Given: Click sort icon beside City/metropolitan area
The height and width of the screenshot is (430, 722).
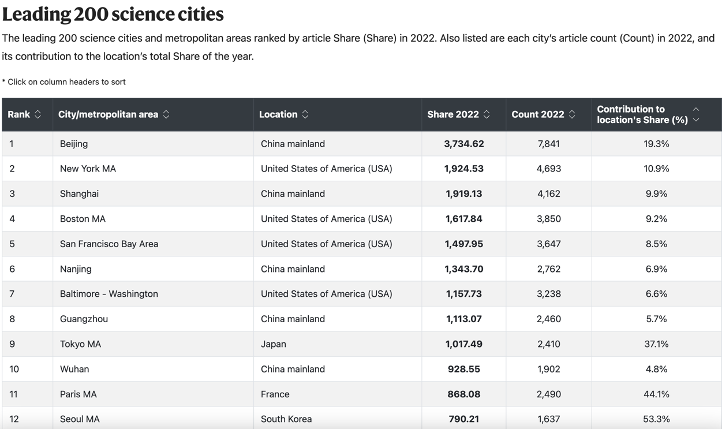Looking at the screenshot, I should (x=166, y=114).
